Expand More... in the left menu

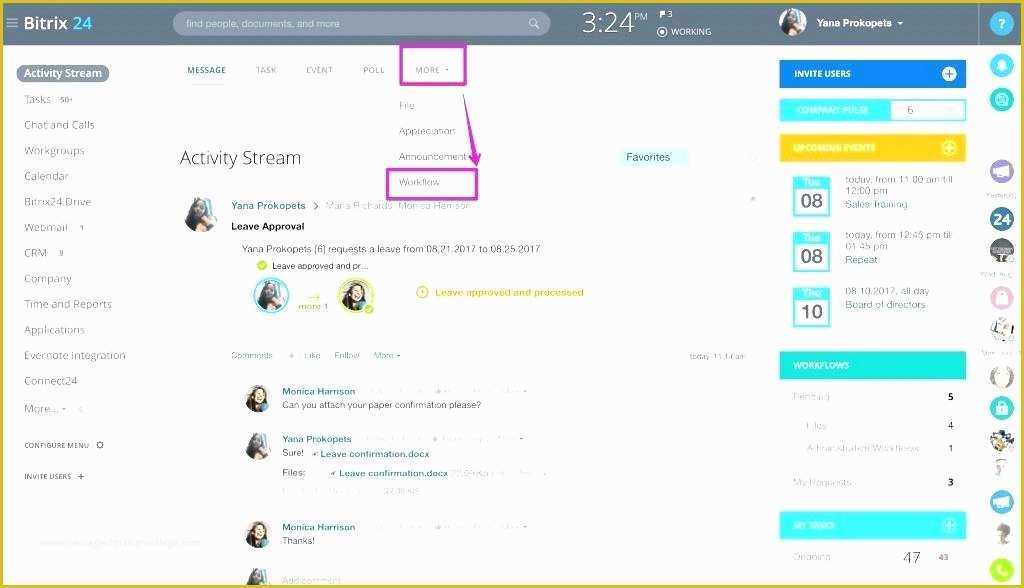(45, 408)
